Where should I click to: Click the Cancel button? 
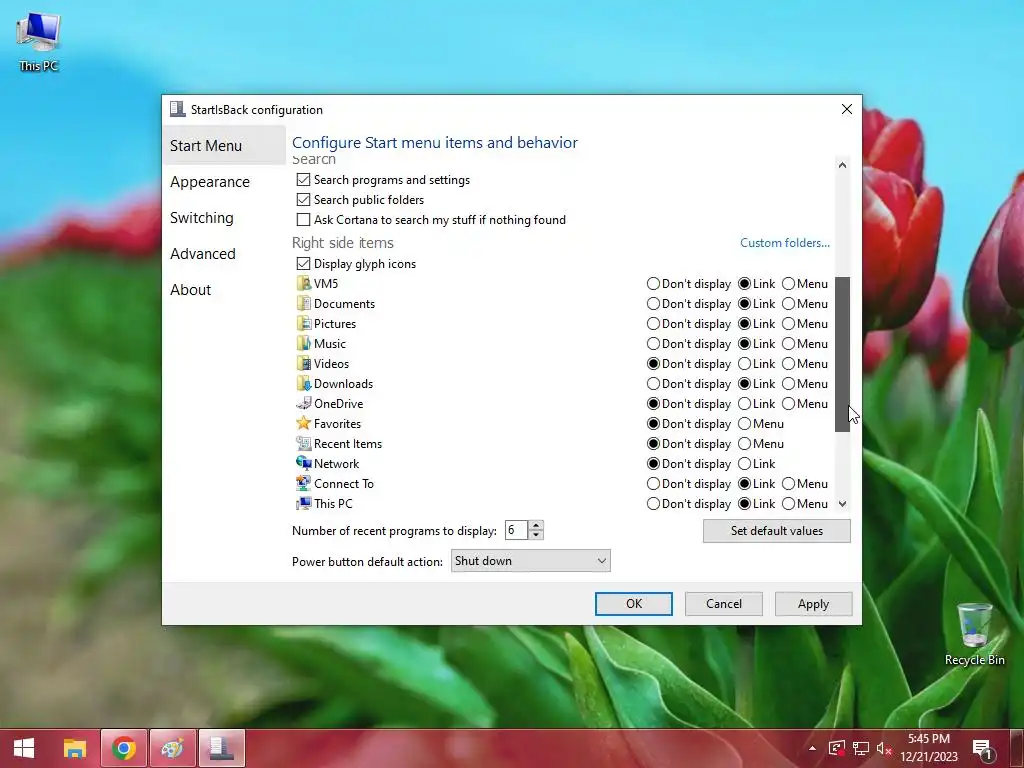click(724, 603)
